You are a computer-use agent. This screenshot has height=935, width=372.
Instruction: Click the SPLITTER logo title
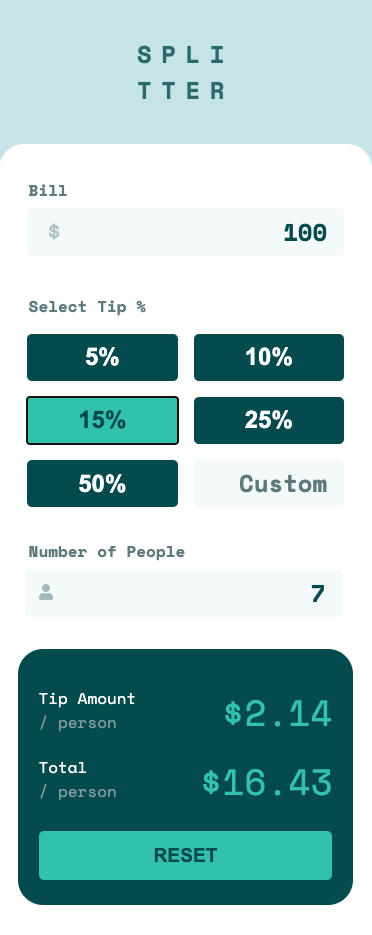point(182,73)
